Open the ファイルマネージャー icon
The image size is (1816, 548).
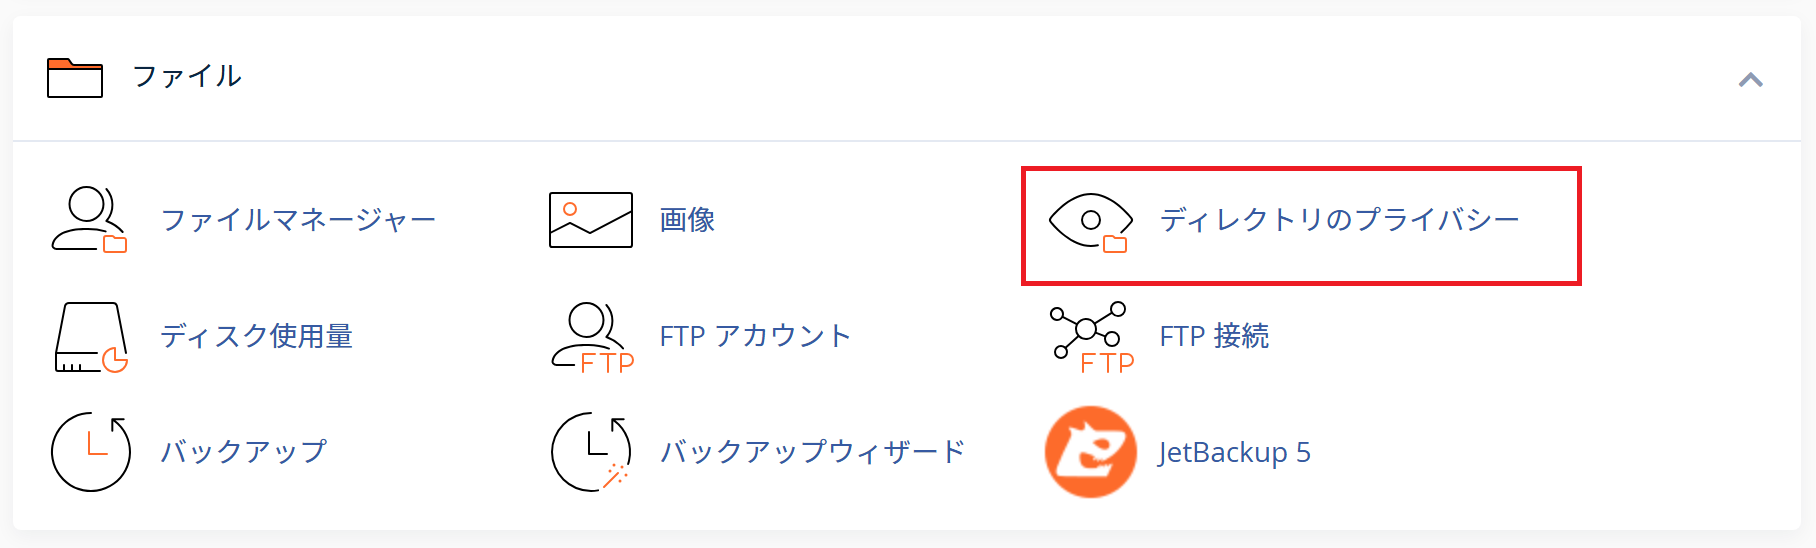coord(90,219)
